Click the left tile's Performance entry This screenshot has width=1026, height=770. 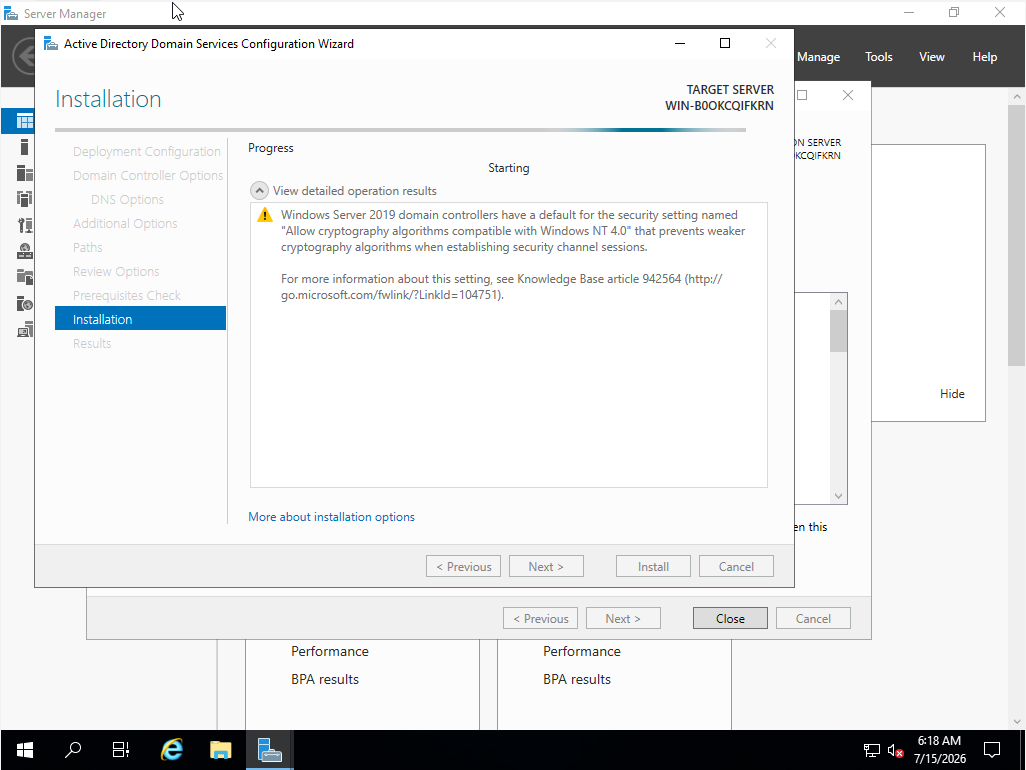[x=330, y=652]
